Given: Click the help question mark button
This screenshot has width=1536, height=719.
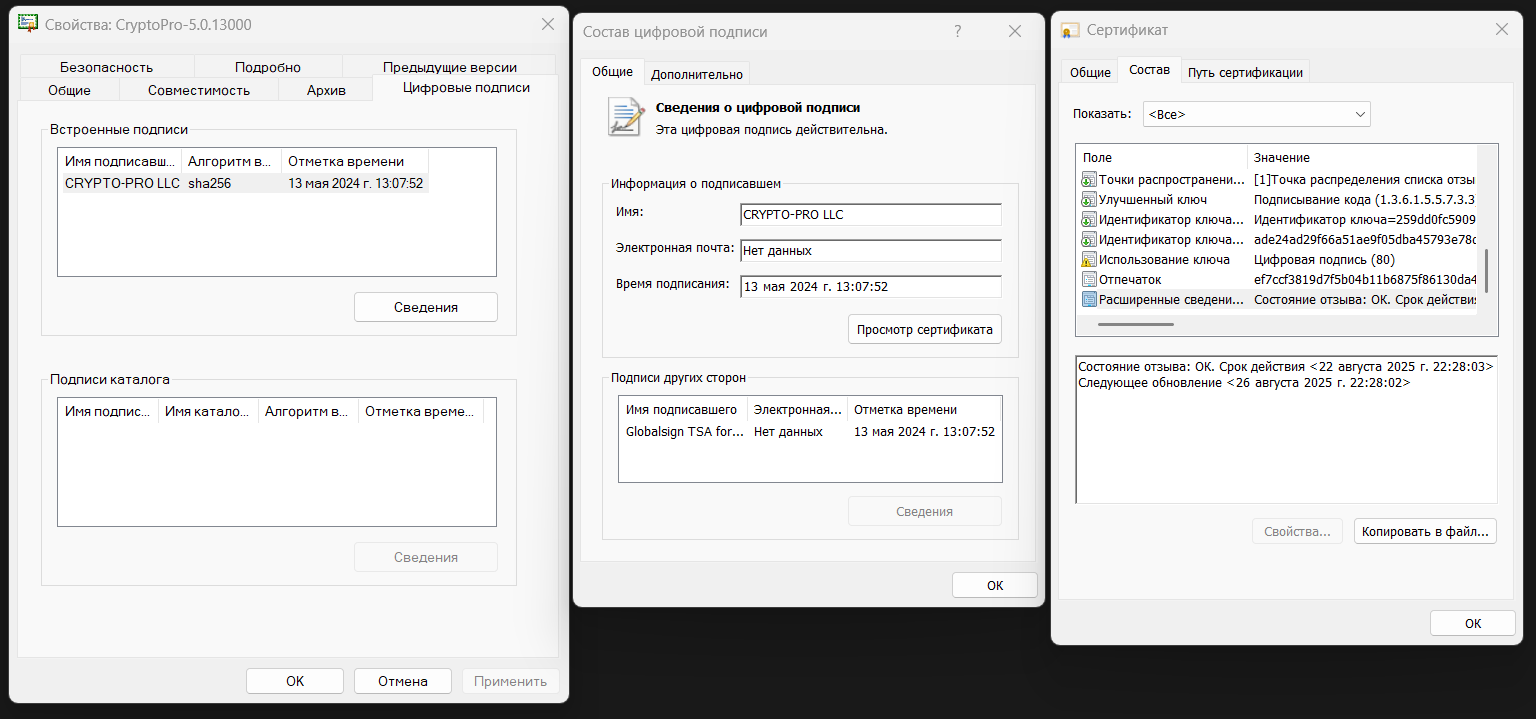Looking at the screenshot, I should [x=958, y=32].
